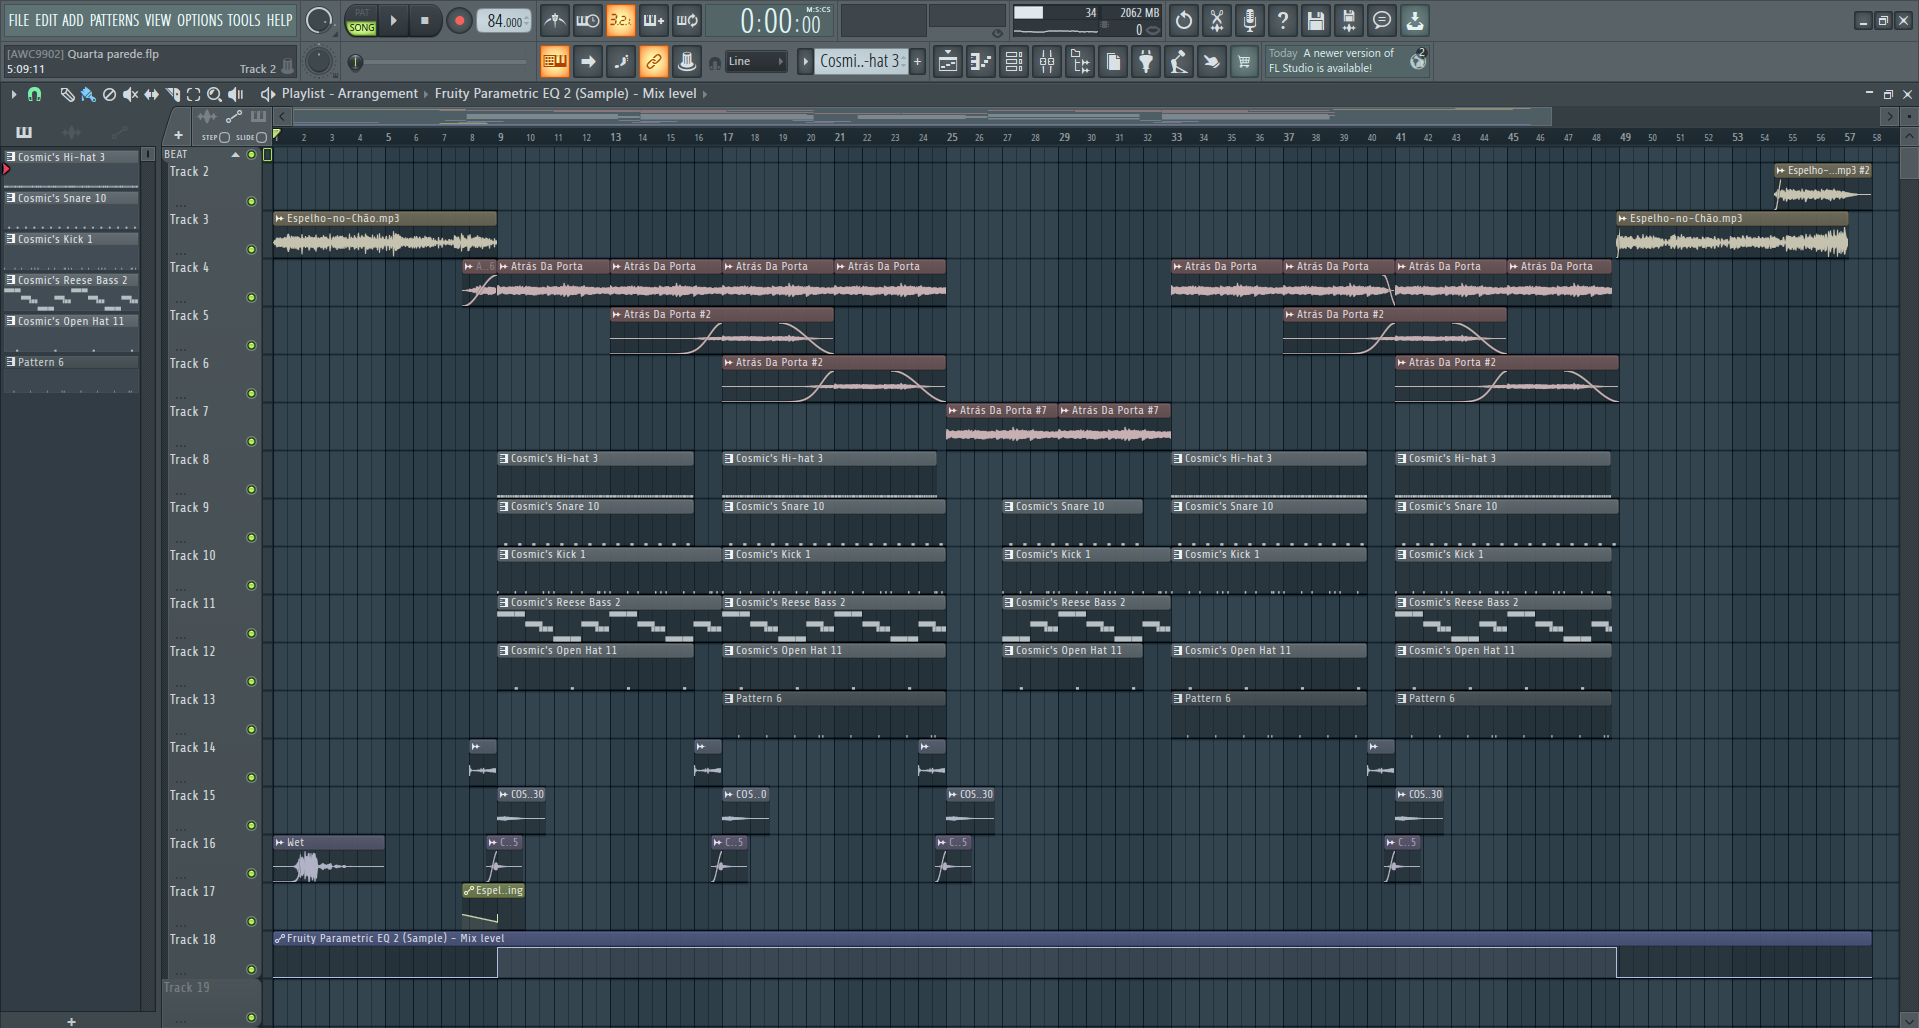The width and height of the screenshot is (1919, 1028).
Task: Open pattern menu arrow left of pattern selector
Action: [805, 62]
